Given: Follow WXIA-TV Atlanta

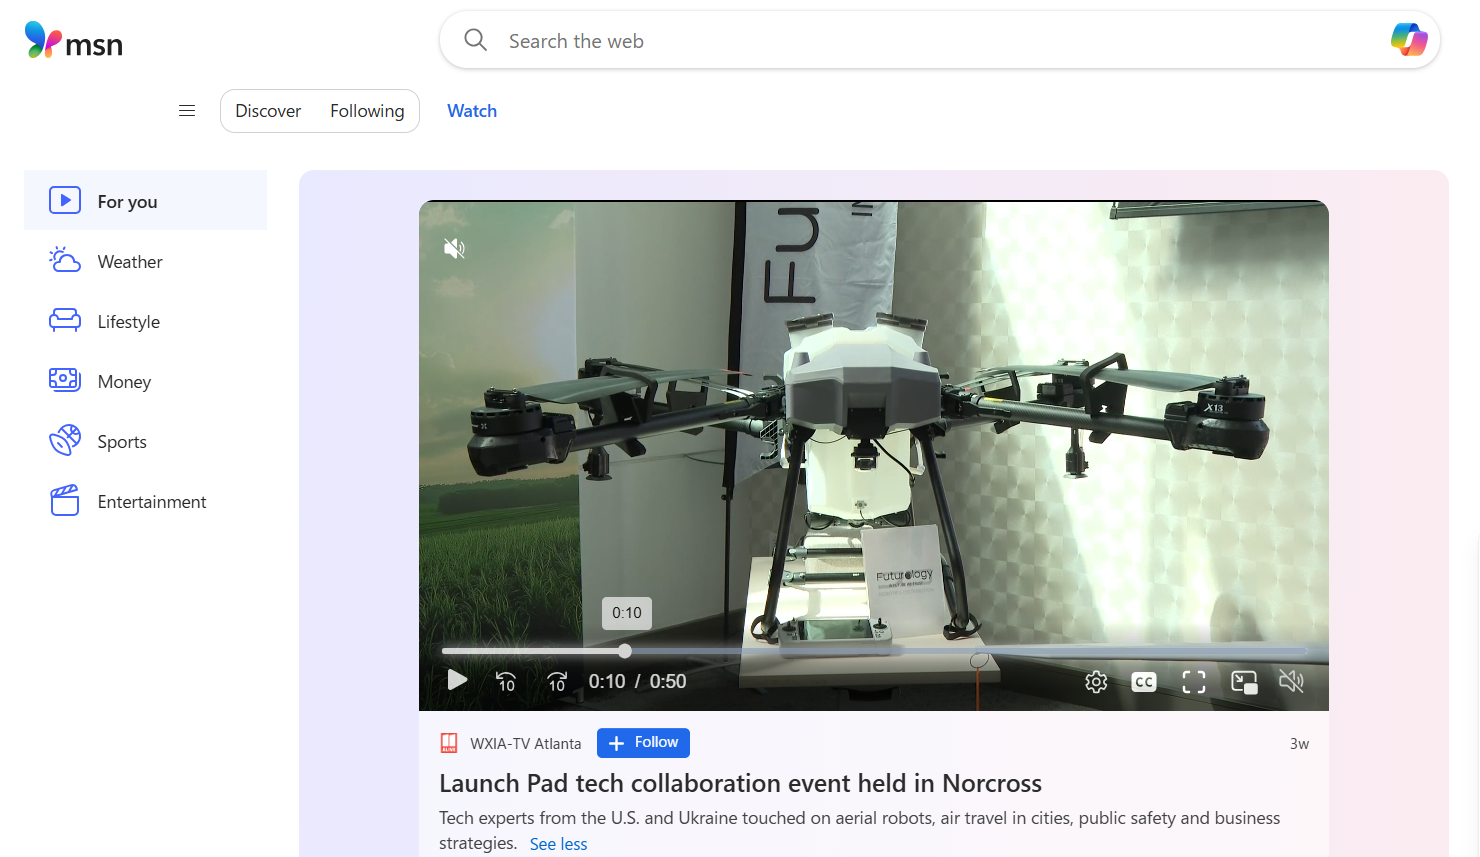Looking at the screenshot, I should point(643,743).
